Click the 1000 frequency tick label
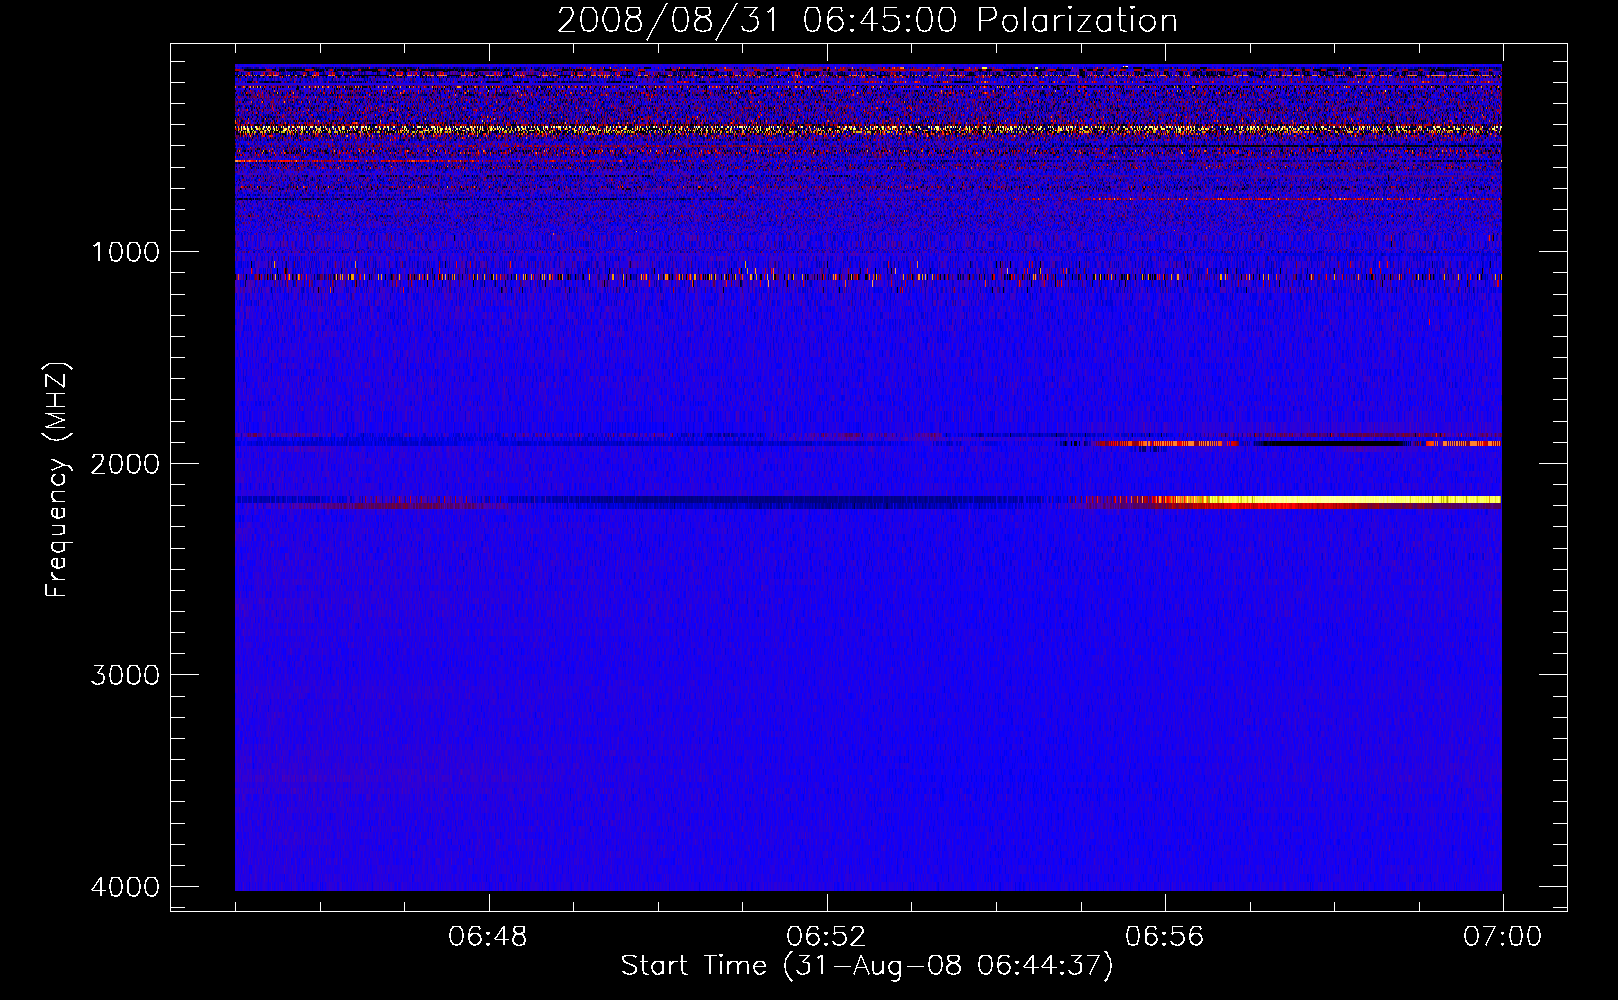Viewport: 1618px width, 1000px height. (125, 251)
